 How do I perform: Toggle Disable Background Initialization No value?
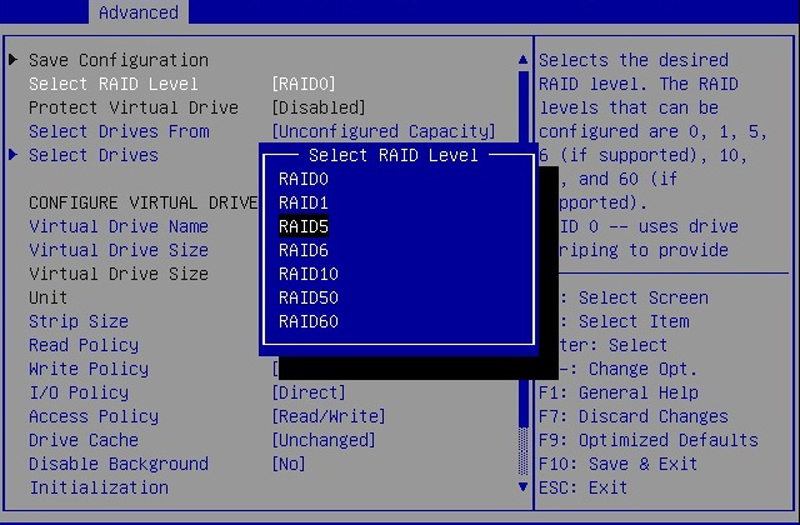coord(289,464)
